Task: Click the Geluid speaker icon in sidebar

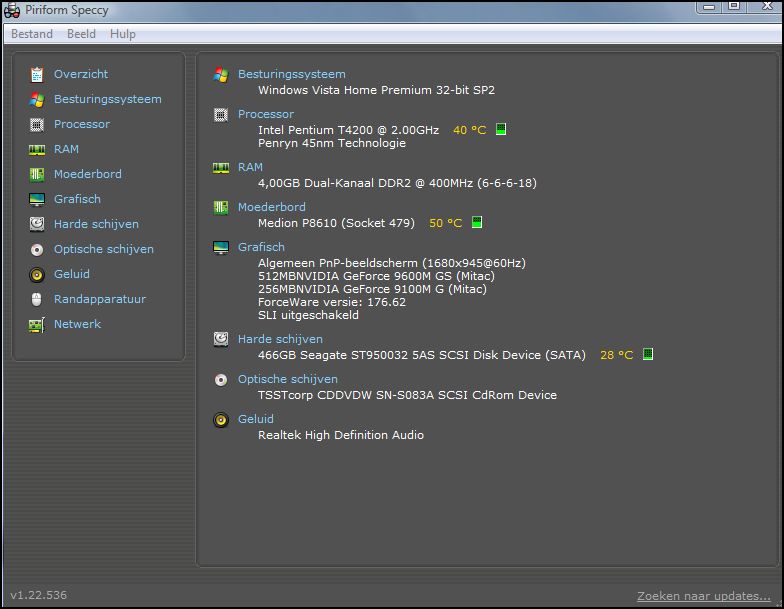Action: click(37, 274)
